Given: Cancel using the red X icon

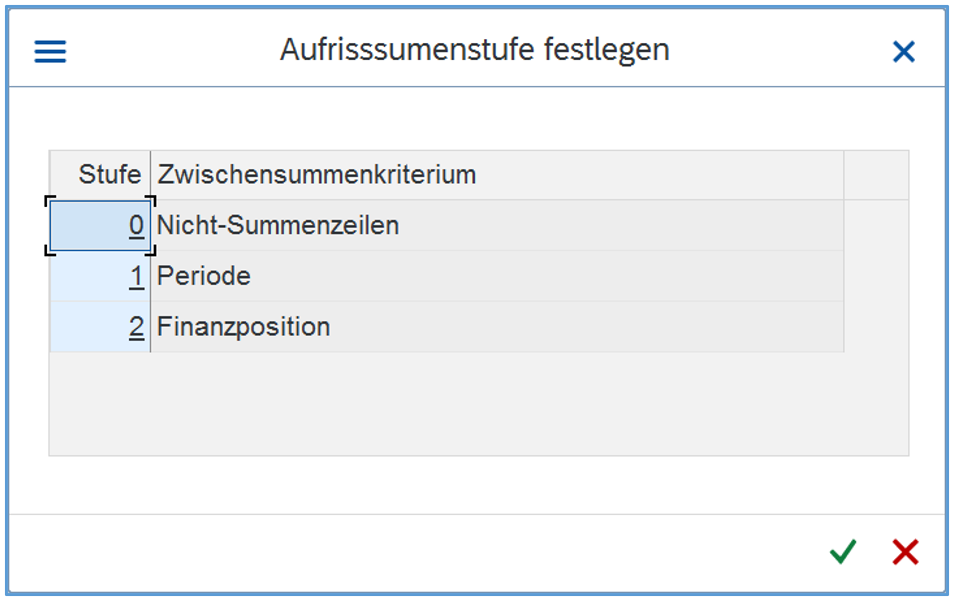Looking at the screenshot, I should (x=905, y=552).
